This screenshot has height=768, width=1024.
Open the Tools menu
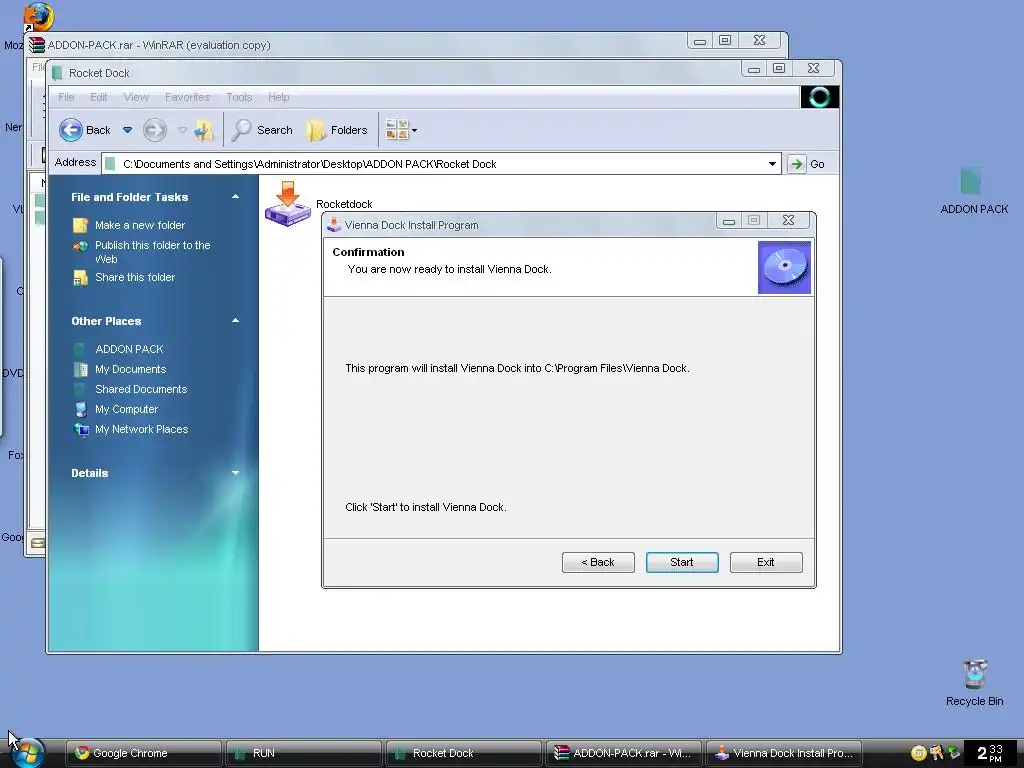point(239,97)
